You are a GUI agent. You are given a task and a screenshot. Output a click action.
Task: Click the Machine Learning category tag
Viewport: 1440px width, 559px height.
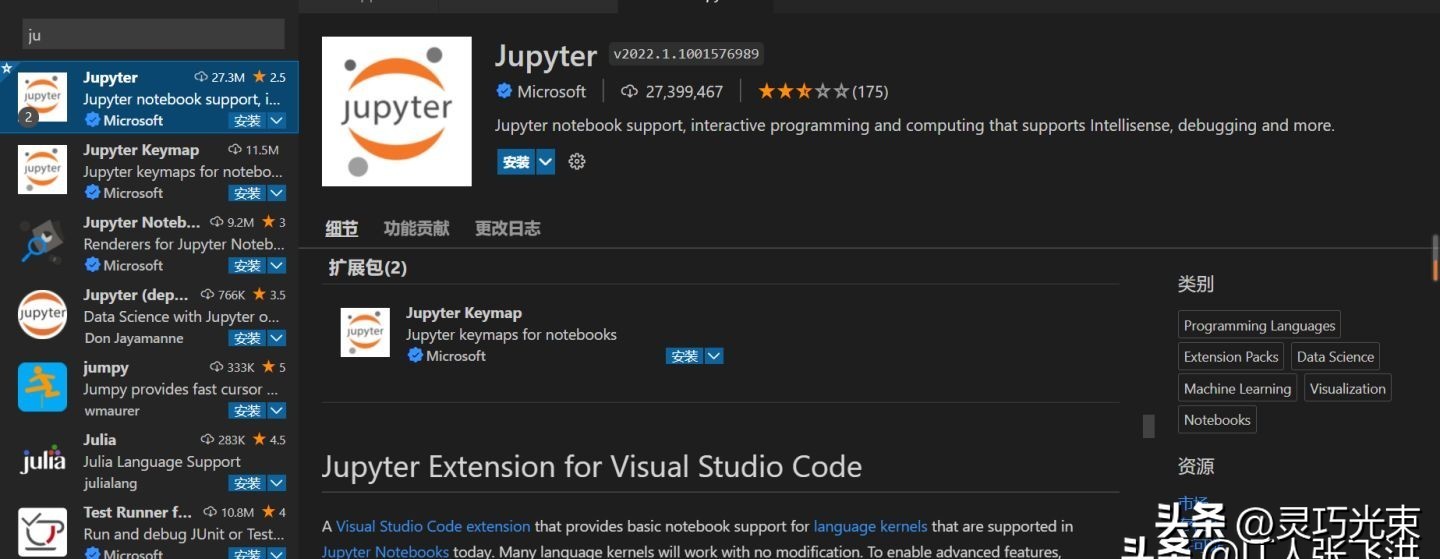pyautogui.click(x=1237, y=389)
